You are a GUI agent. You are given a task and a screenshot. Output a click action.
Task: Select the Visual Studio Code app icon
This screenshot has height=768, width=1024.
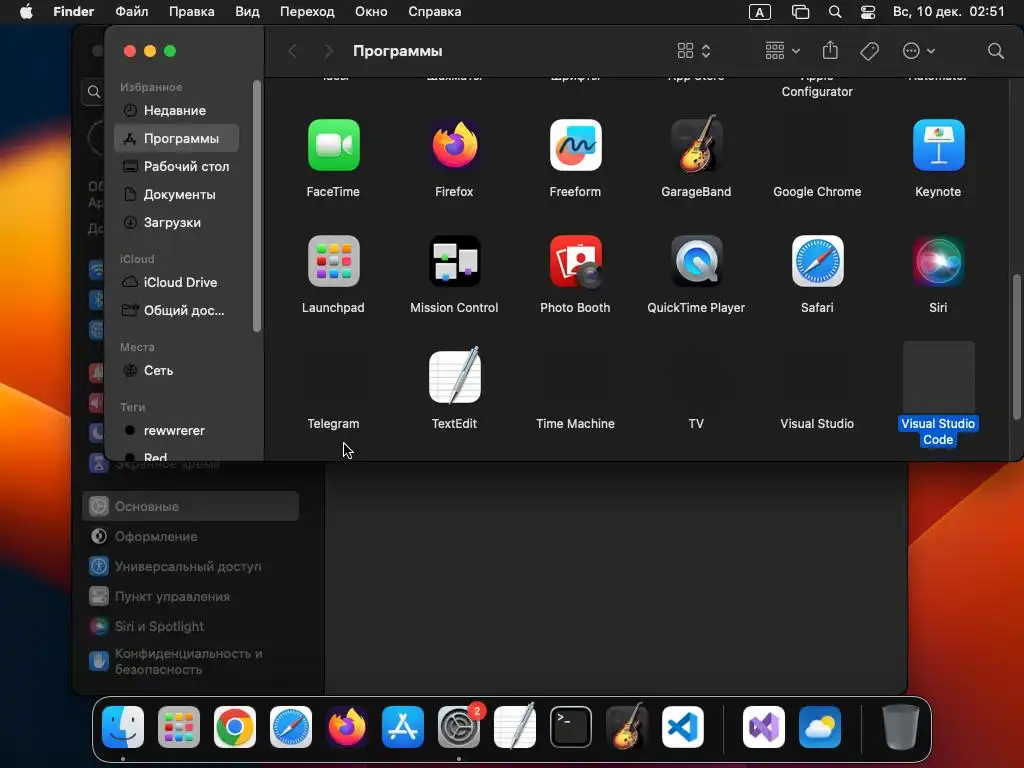938,377
